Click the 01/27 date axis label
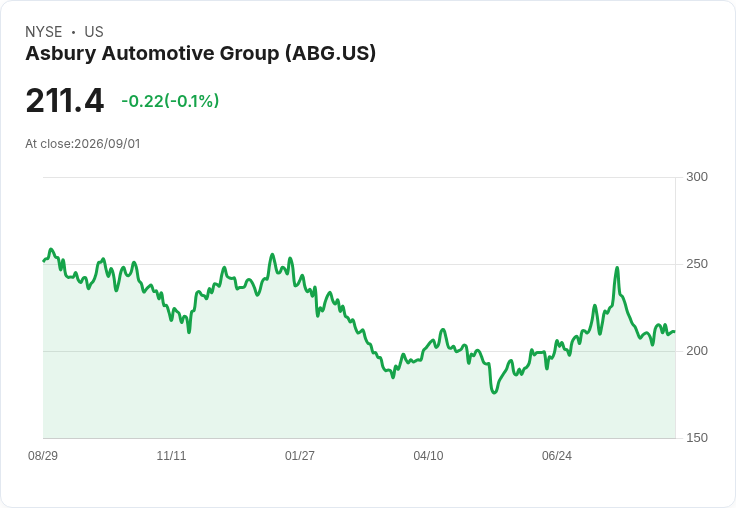Viewport: 736px width, 508px height. coord(299,455)
